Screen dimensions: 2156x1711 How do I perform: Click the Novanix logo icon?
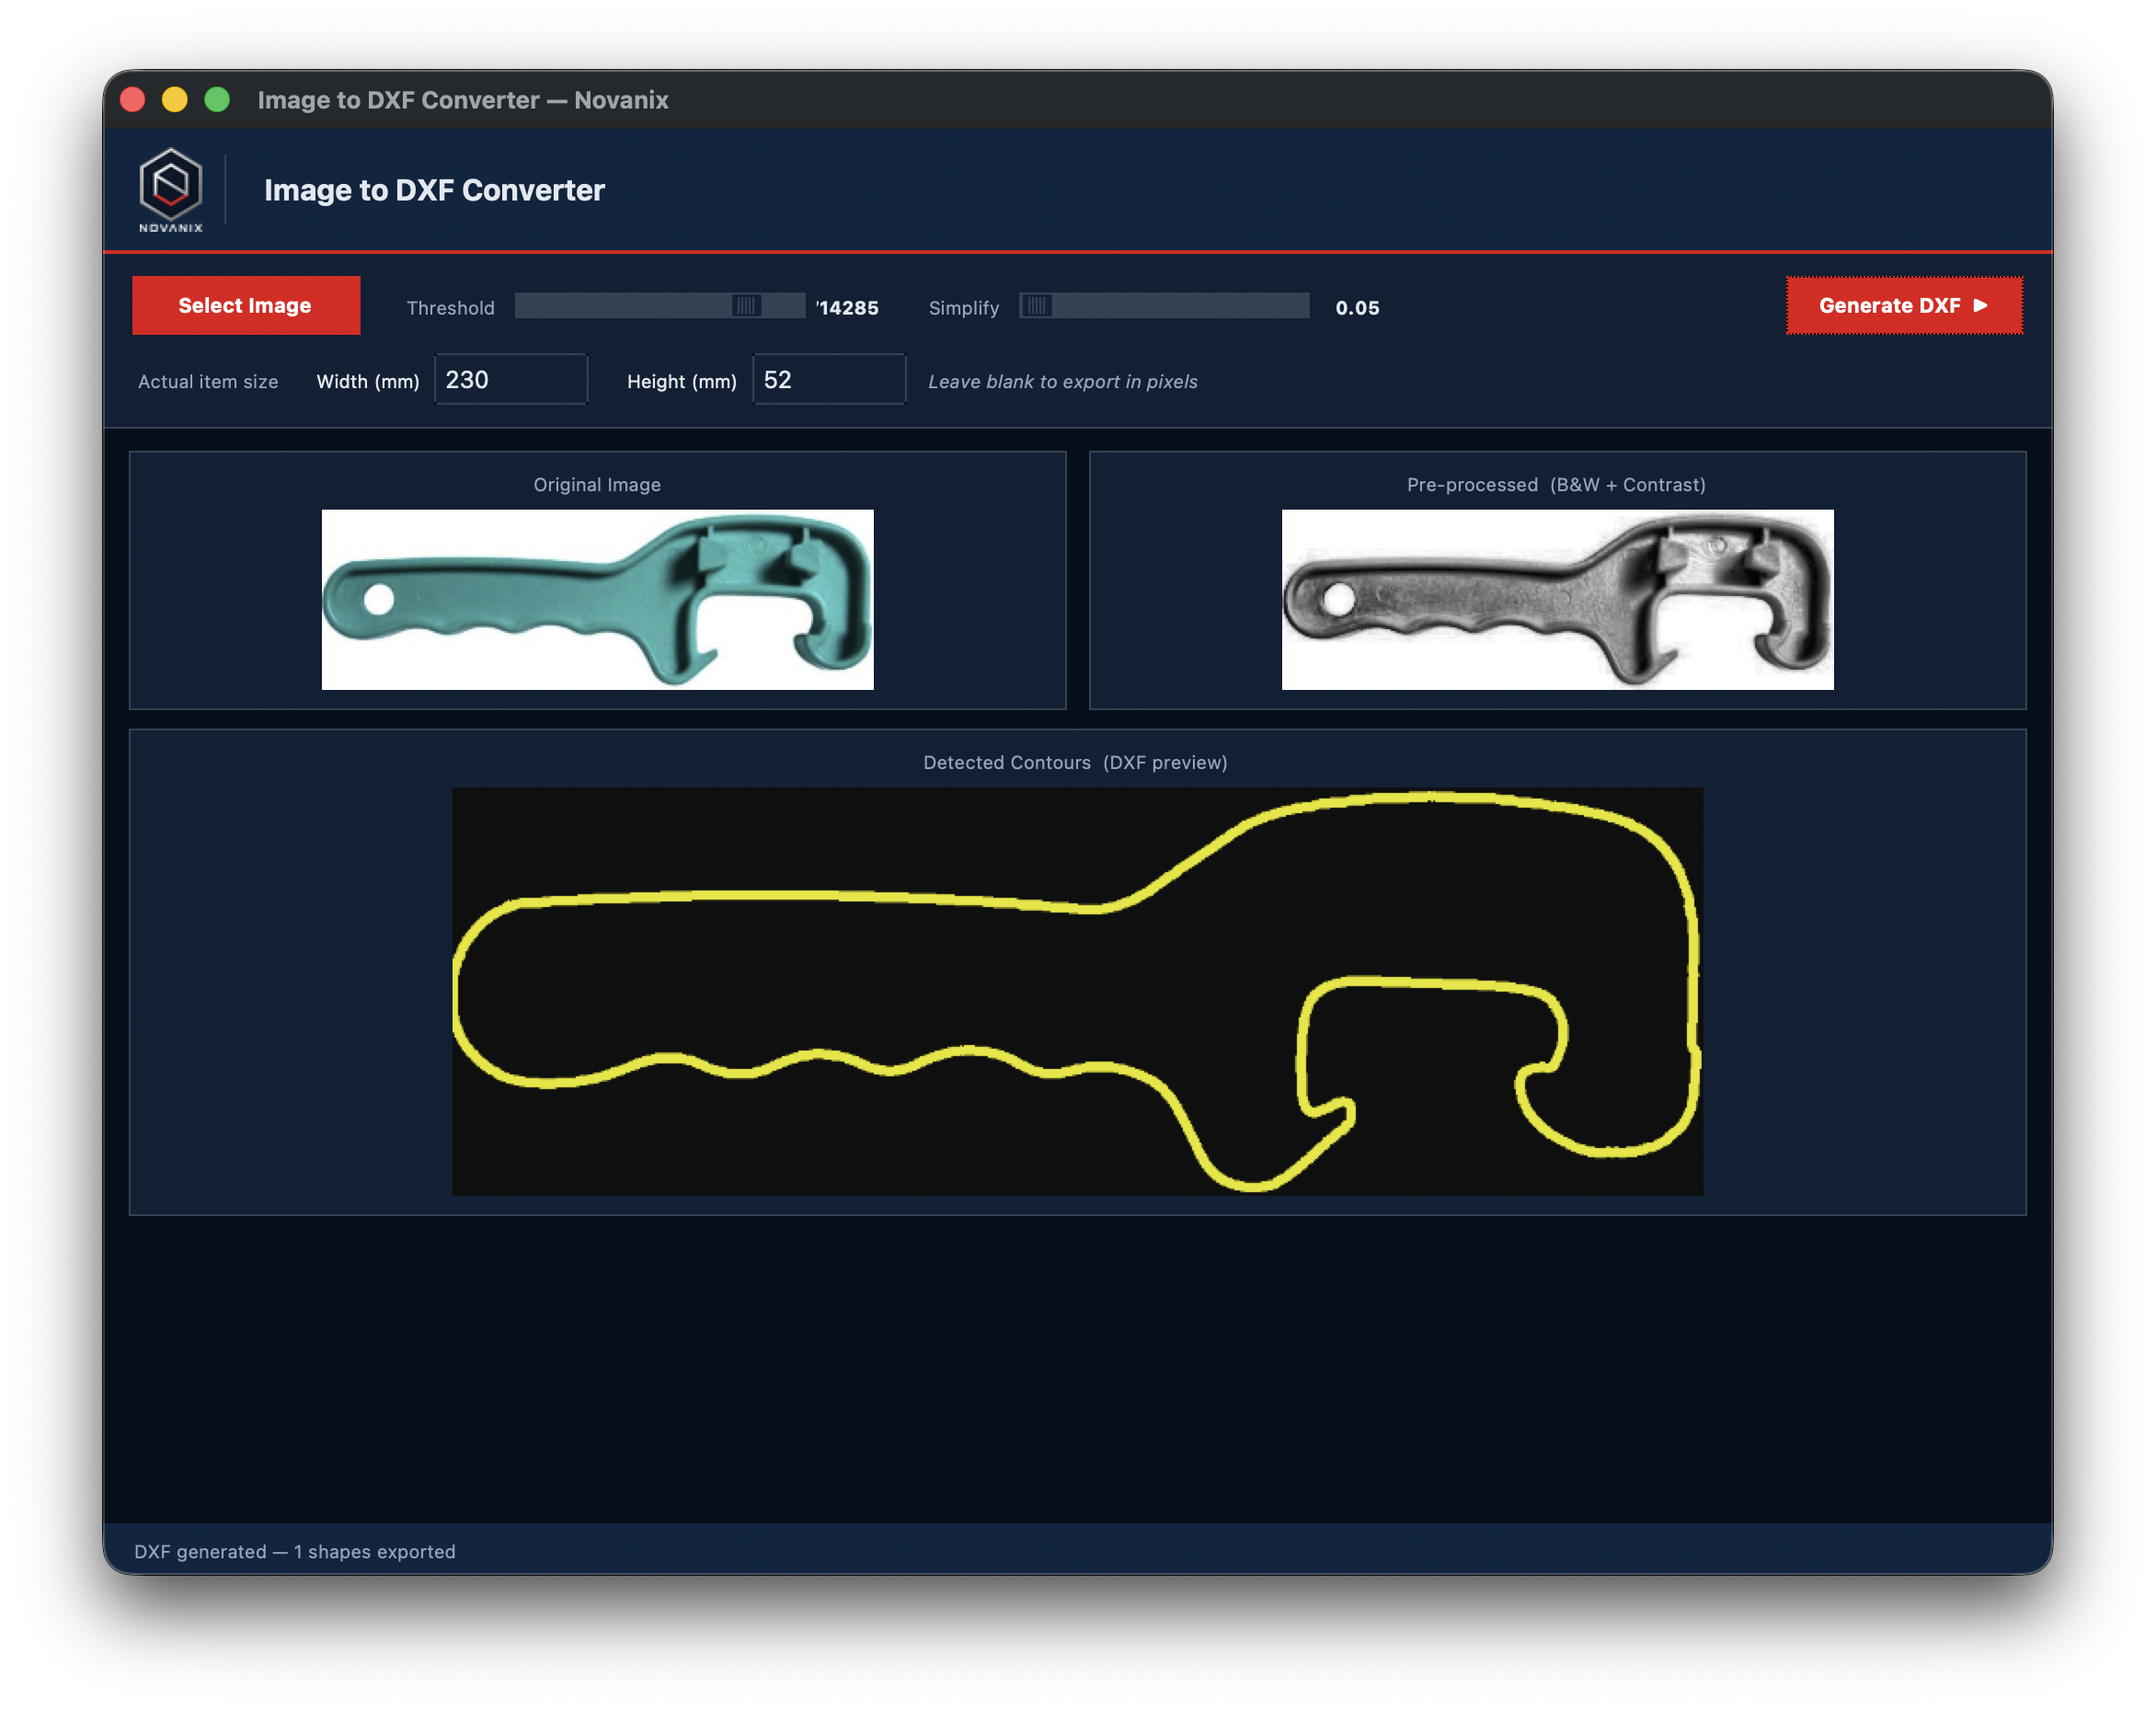(171, 189)
